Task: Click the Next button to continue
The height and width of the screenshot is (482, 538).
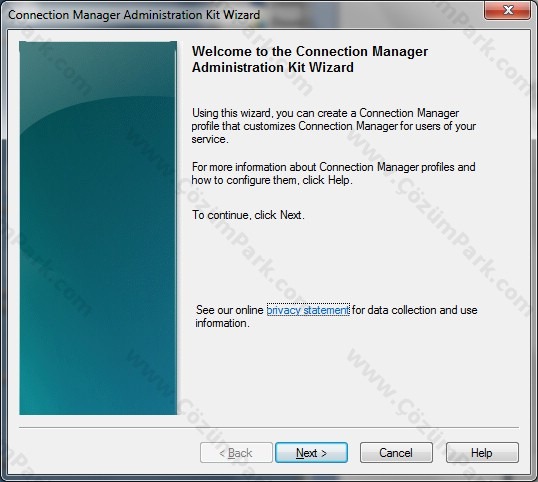Action: (311, 452)
